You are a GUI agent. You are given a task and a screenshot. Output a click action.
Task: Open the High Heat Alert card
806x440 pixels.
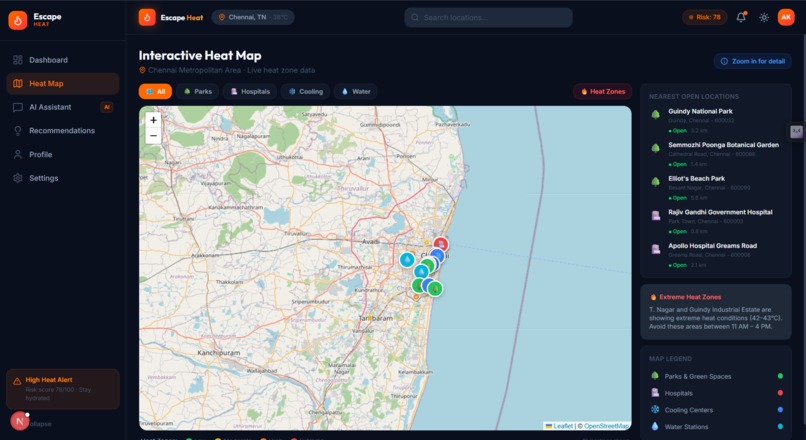(x=63, y=389)
